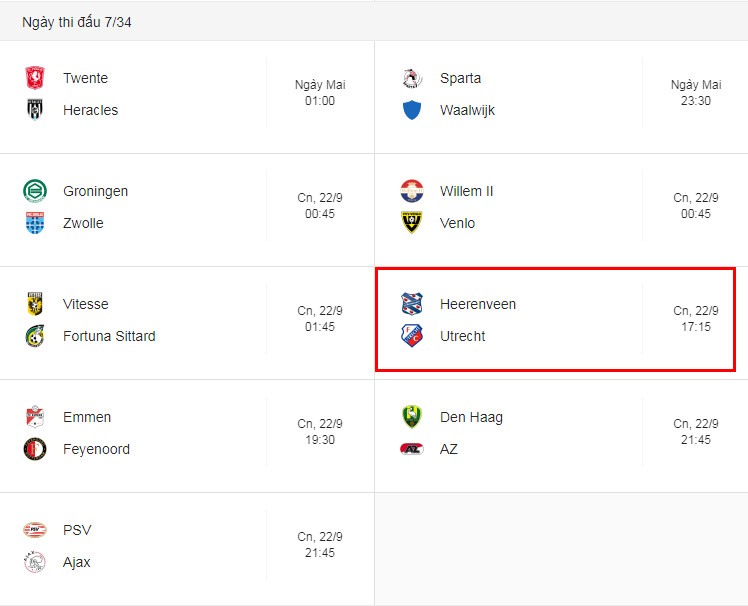
Task: Open the Emmen vs Feyenoord 19:30 kickoff
Action: pyautogui.click(x=320, y=431)
